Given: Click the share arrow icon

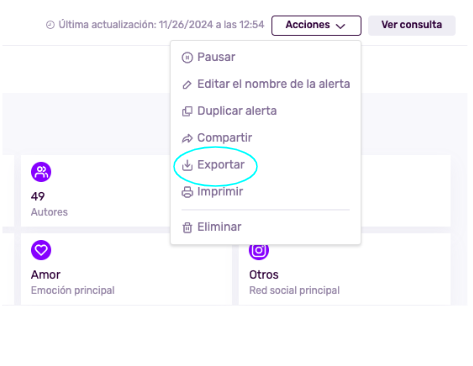Looking at the screenshot, I should coord(187,138).
